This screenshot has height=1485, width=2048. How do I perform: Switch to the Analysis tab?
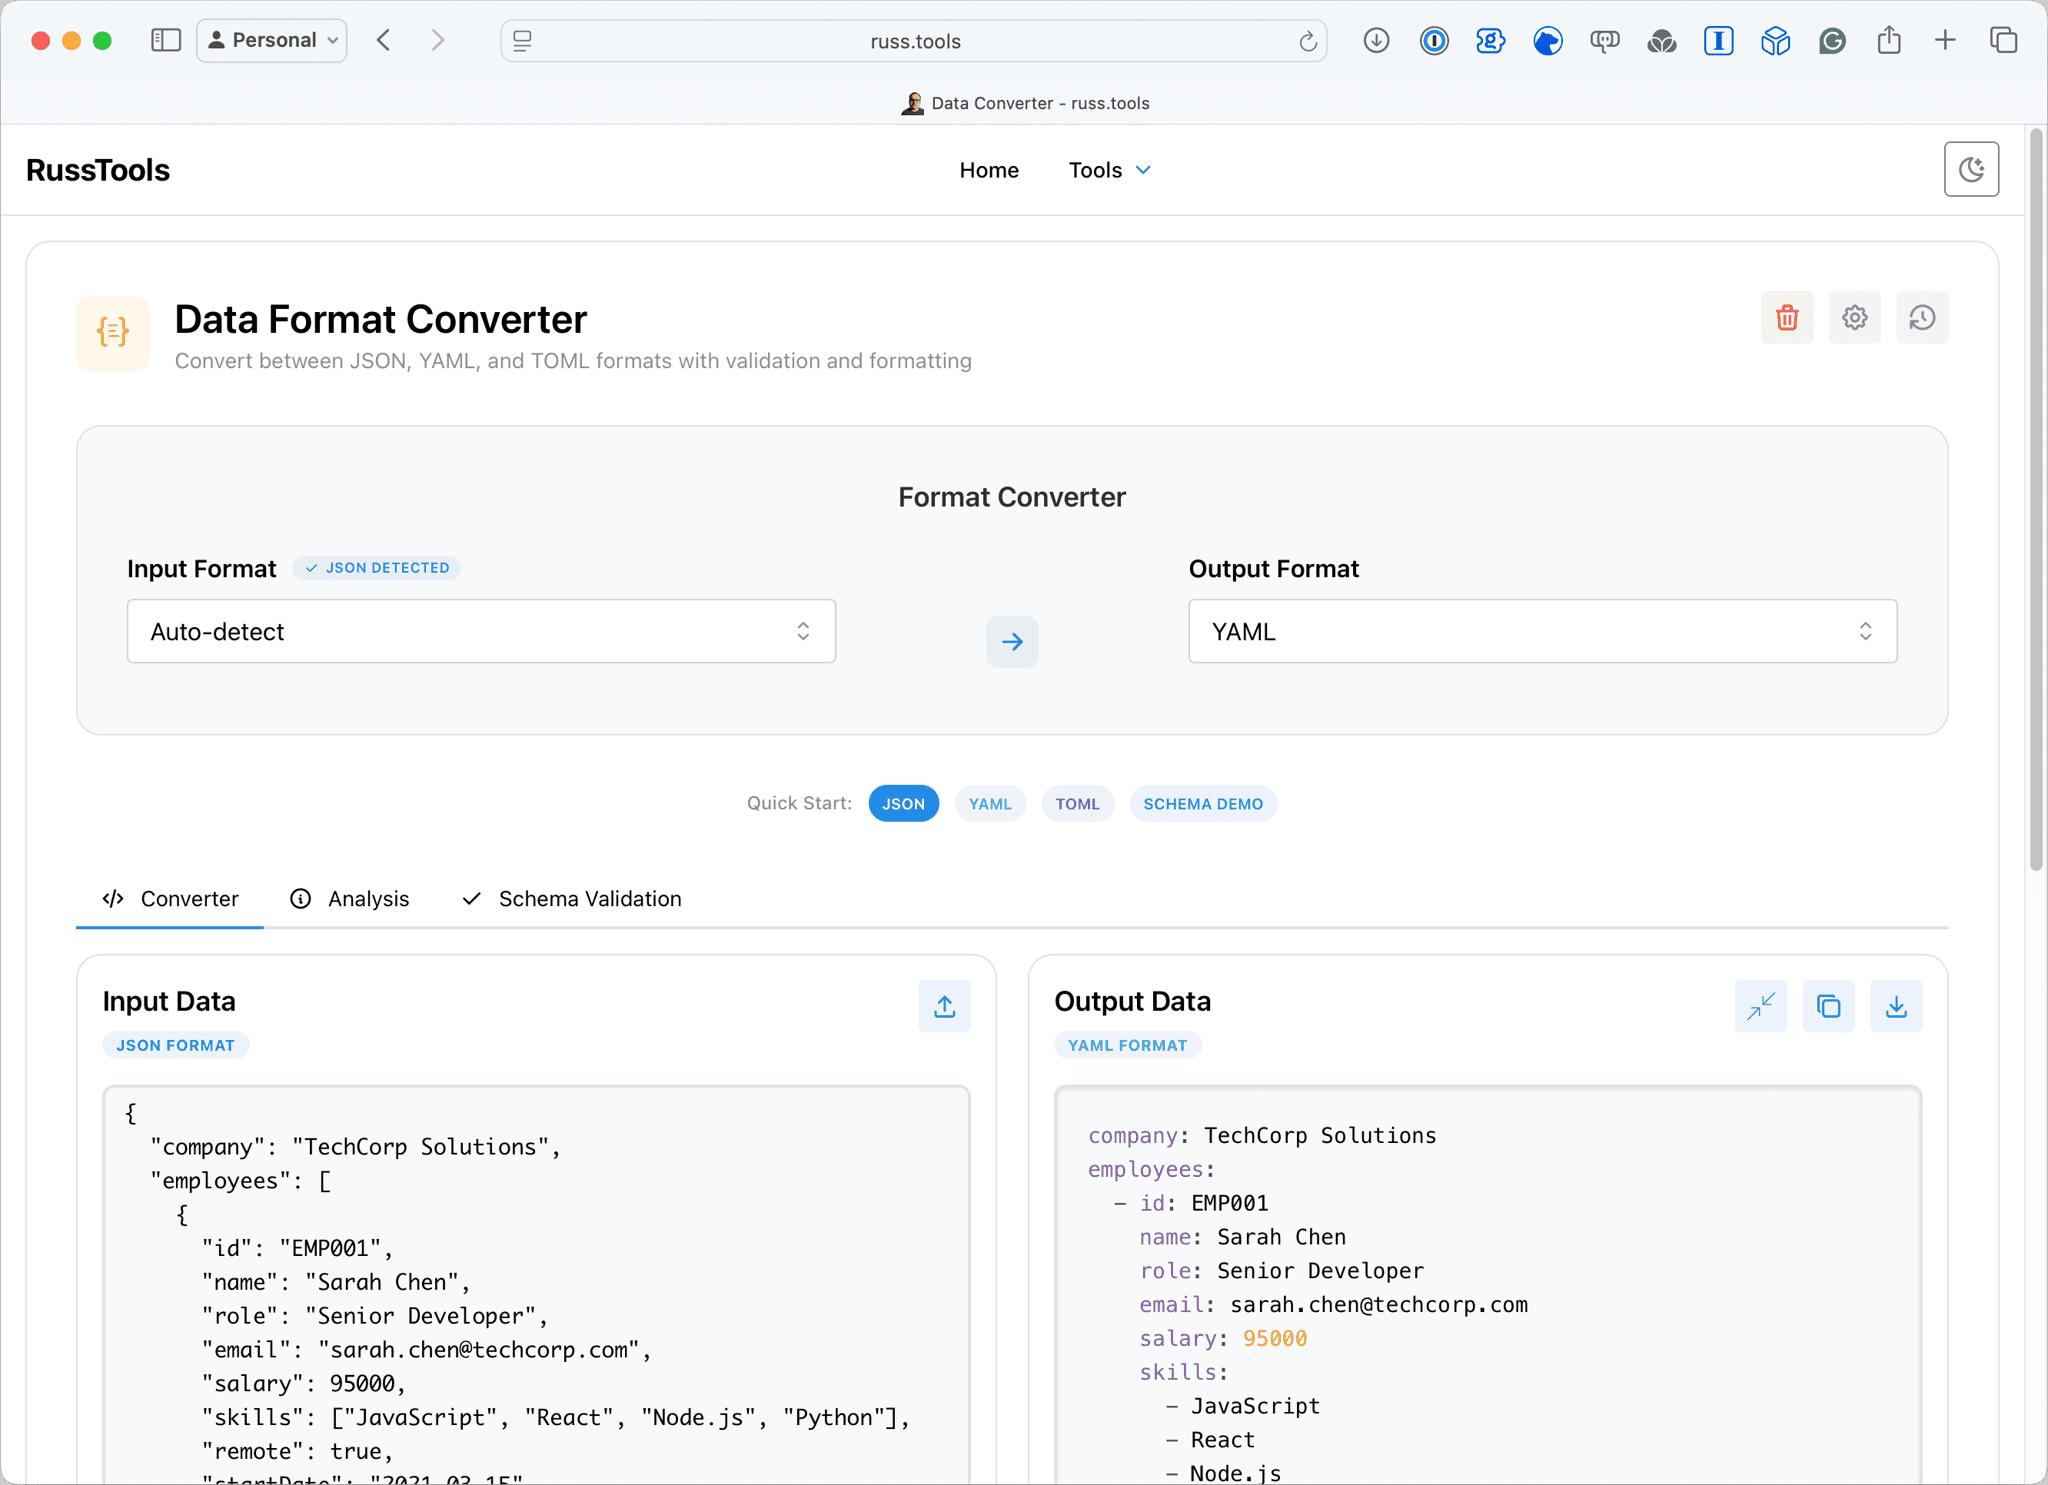[350, 898]
